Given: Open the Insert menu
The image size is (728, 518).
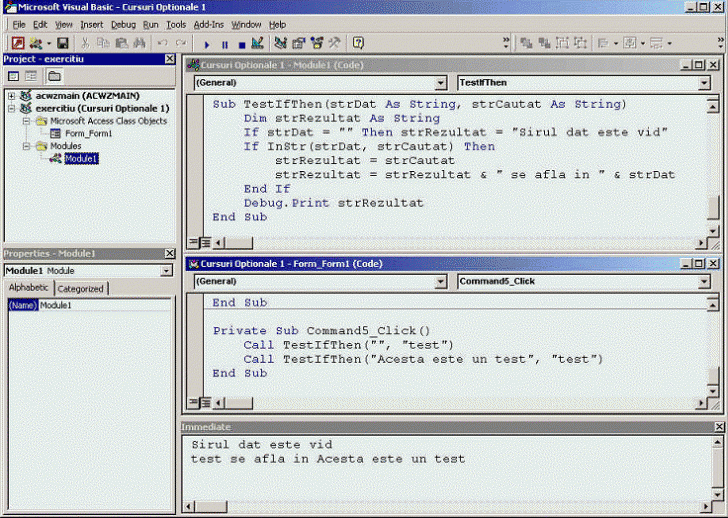Looking at the screenshot, I should [91, 25].
